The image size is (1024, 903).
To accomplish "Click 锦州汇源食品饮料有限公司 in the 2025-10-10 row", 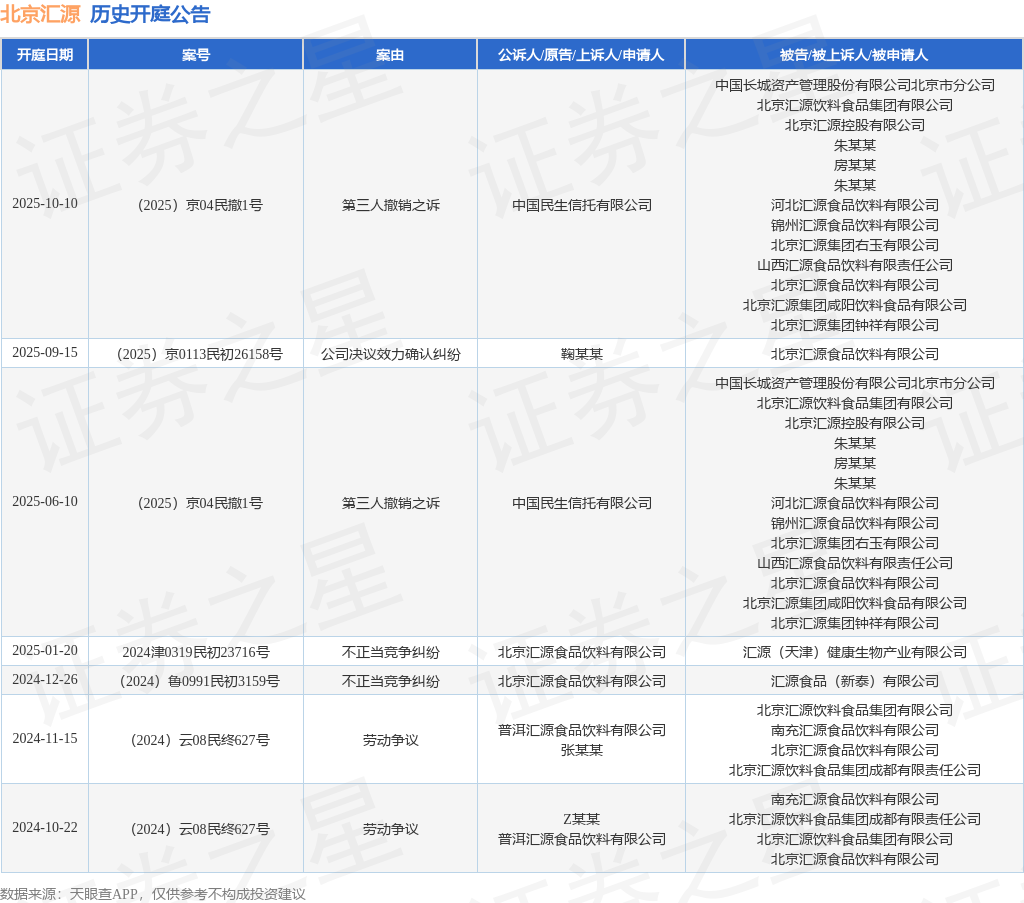I will point(855,225).
